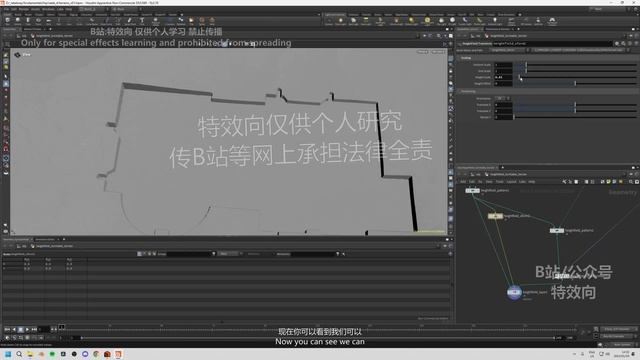Click the Translate X slider handle
Viewport: 640px width, 360px height.
[x=575, y=104]
